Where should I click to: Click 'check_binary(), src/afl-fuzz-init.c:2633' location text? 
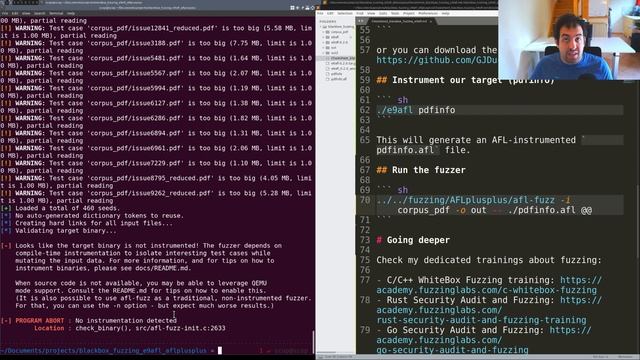[x=150, y=328]
